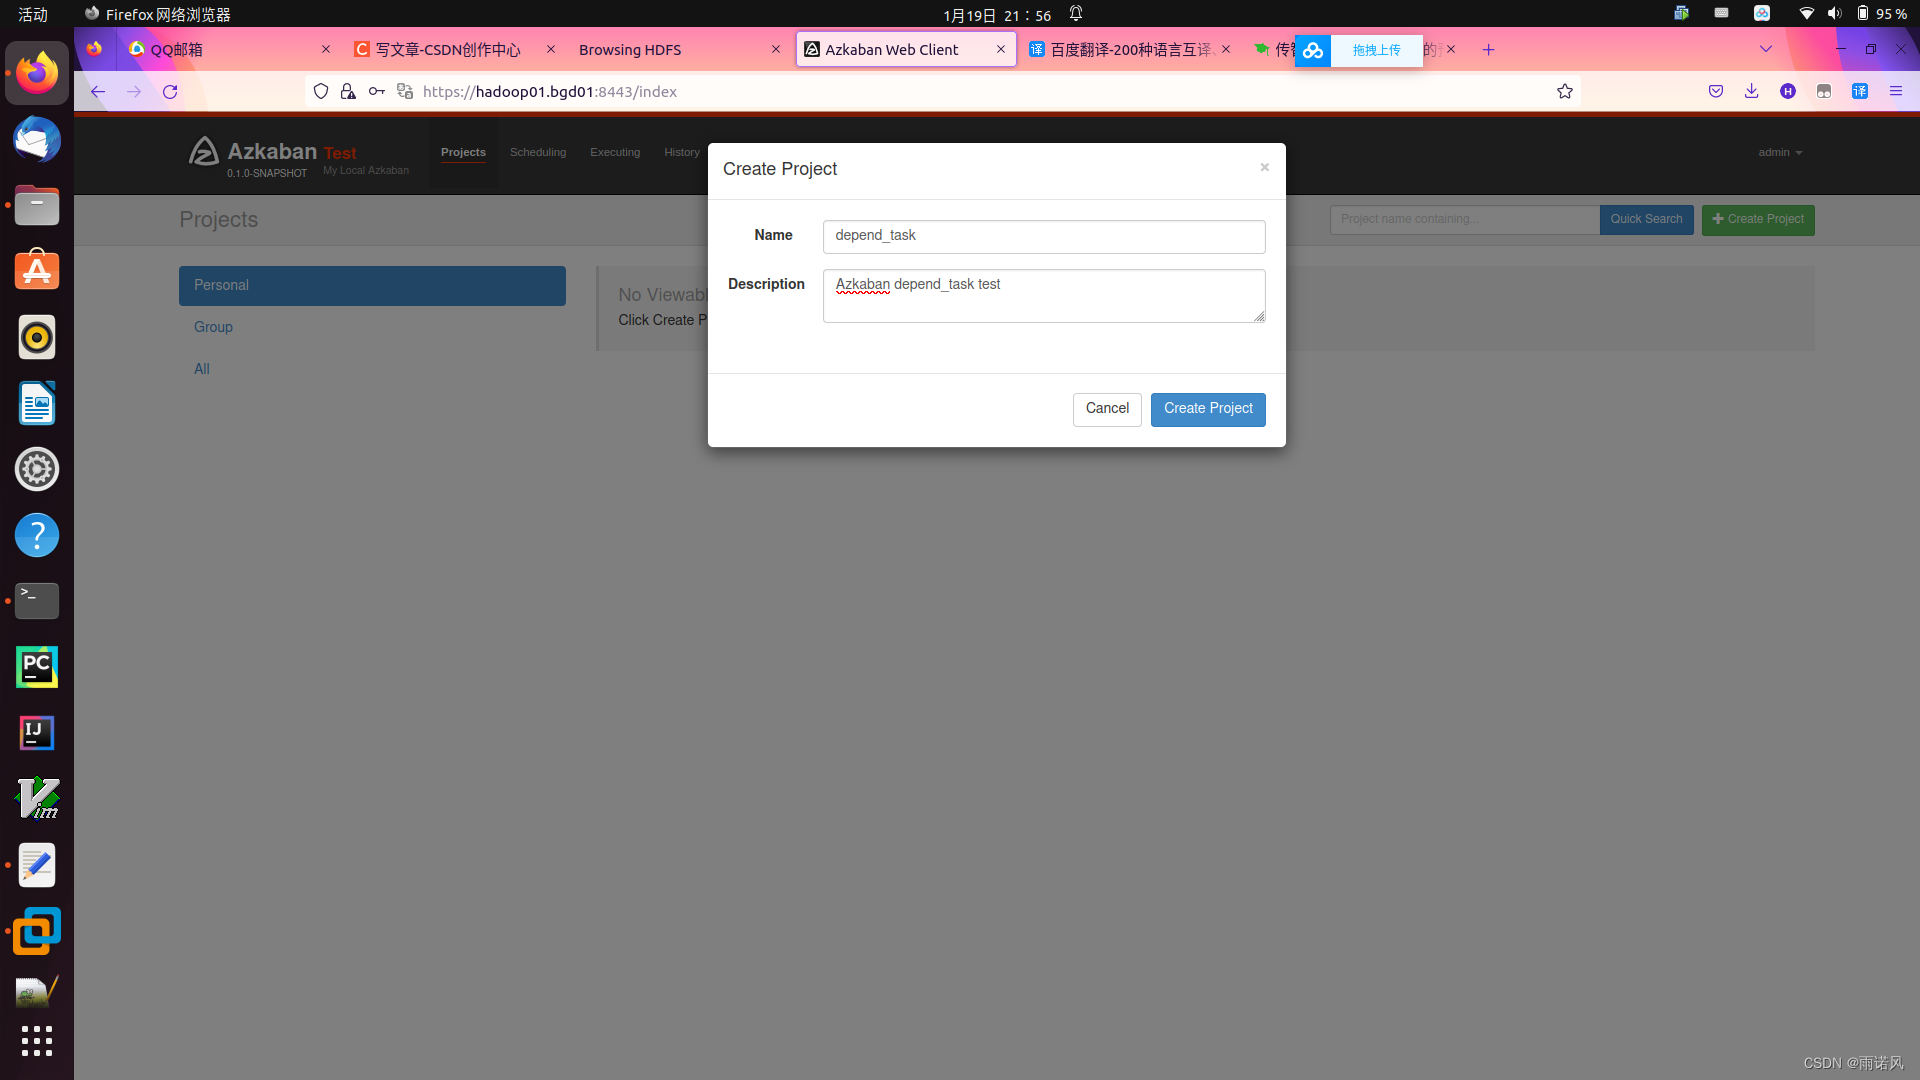
Task: Switch to Browsing HDFS tab
Action: pos(630,50)
